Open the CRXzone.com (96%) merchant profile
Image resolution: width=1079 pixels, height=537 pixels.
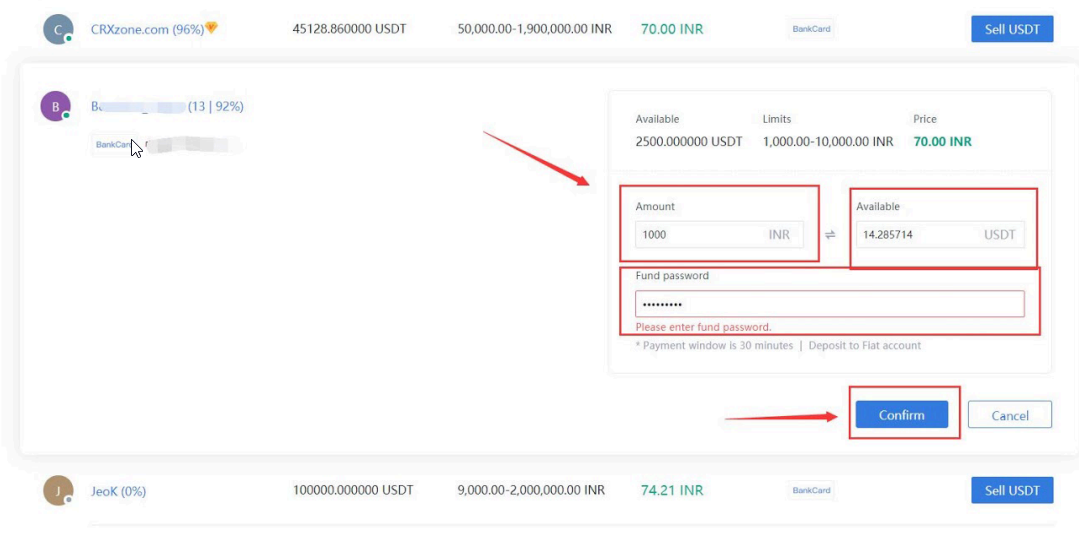[x=147, y=29]
